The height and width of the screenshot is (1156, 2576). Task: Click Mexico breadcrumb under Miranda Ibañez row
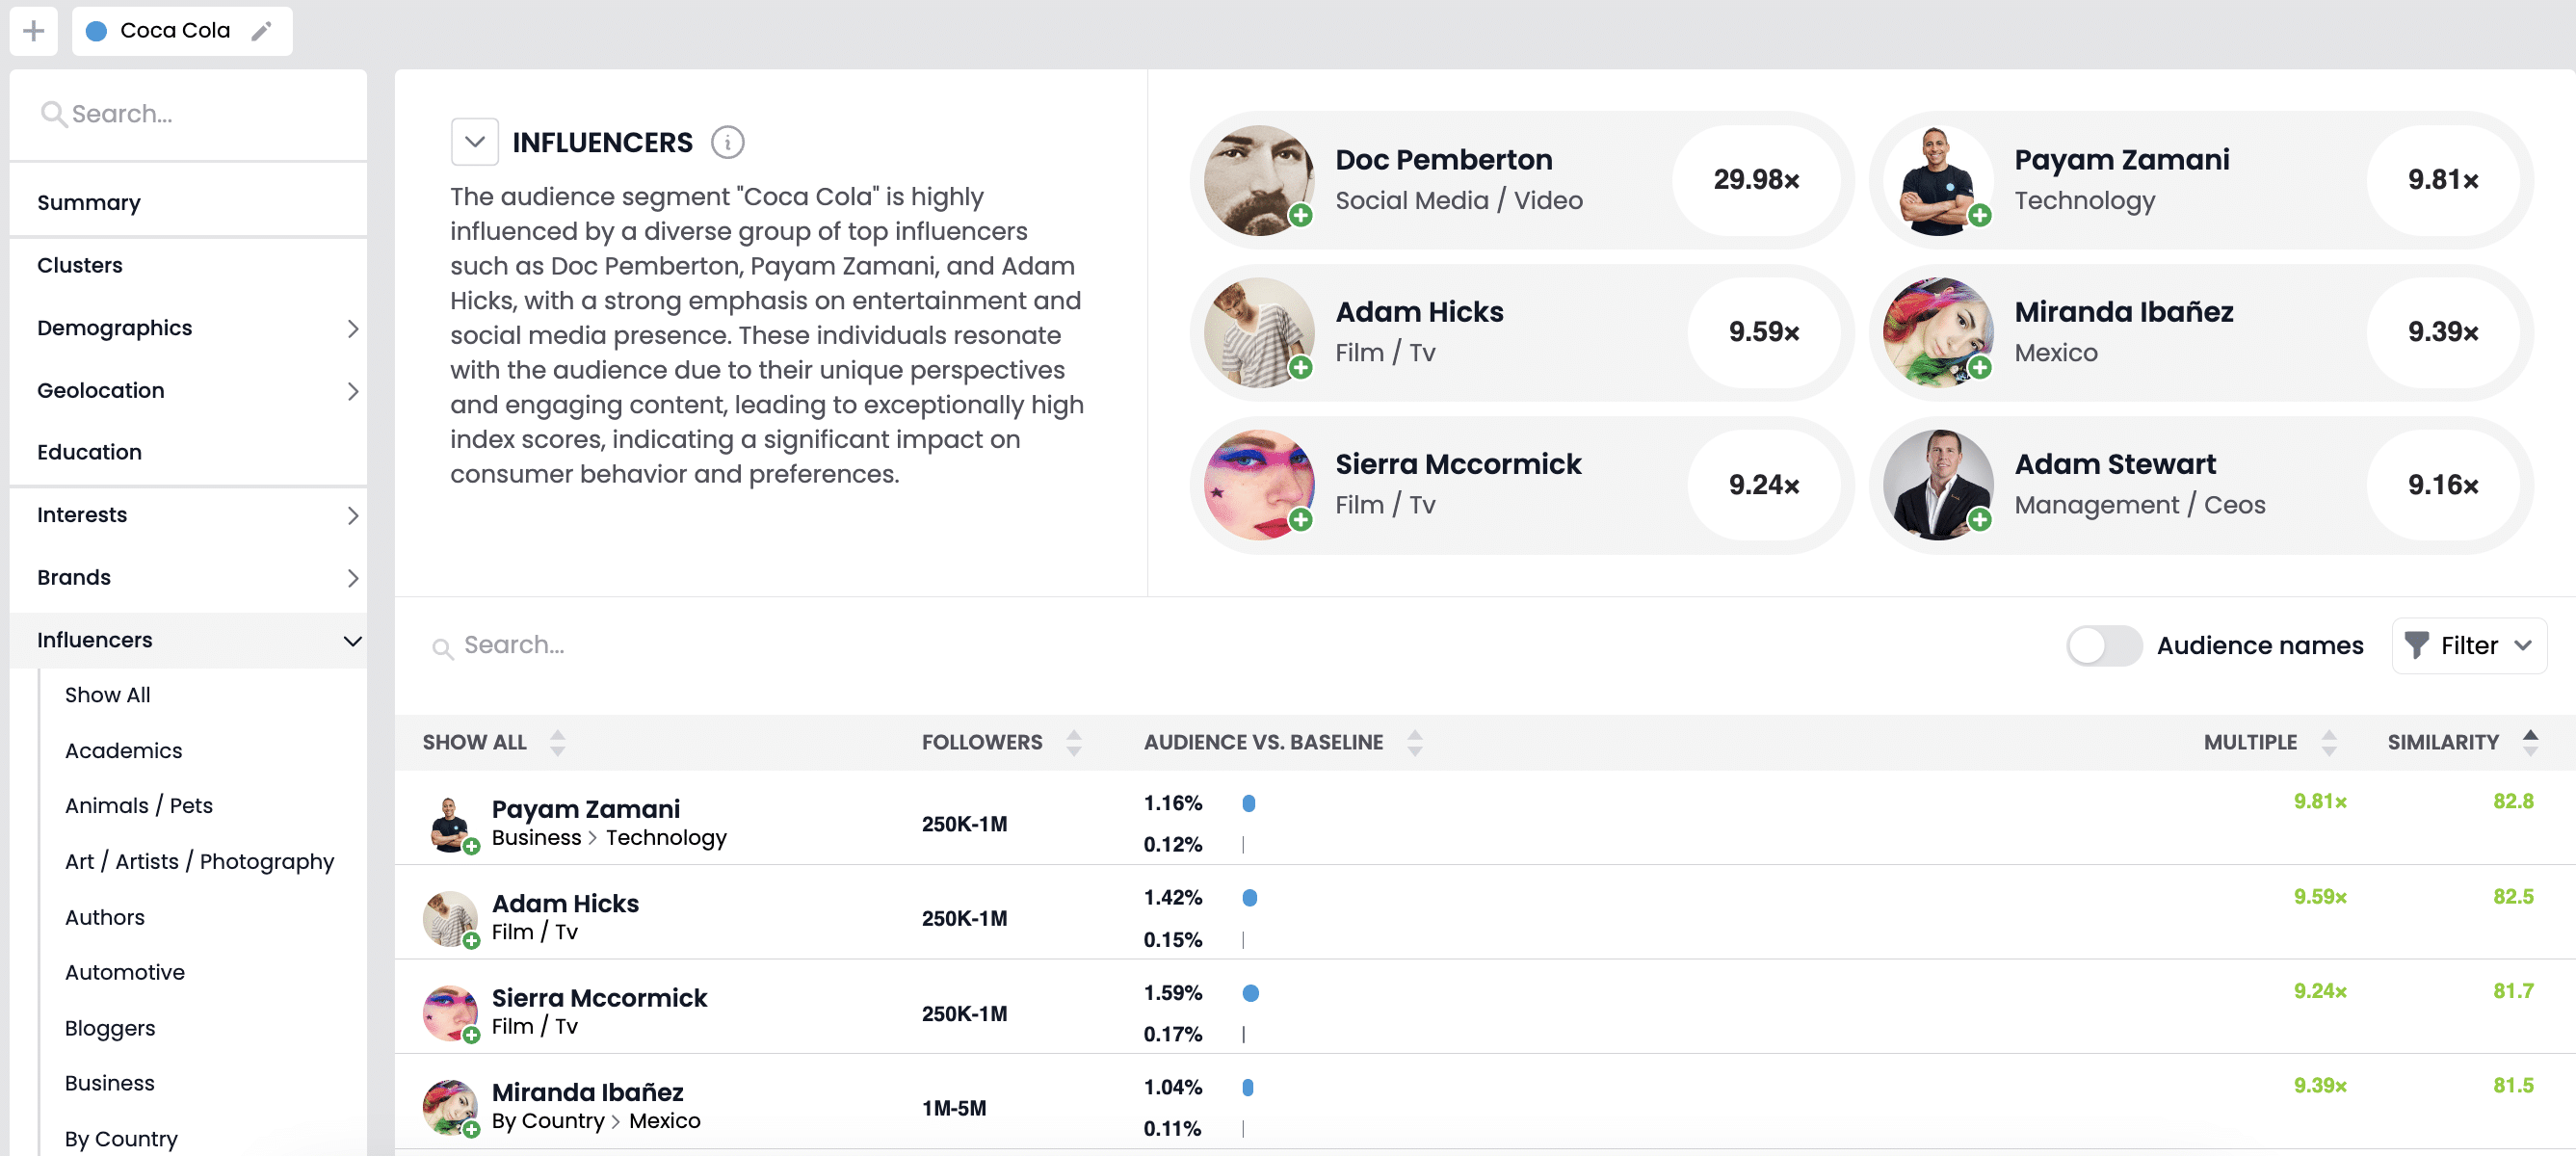[664, 1121]
